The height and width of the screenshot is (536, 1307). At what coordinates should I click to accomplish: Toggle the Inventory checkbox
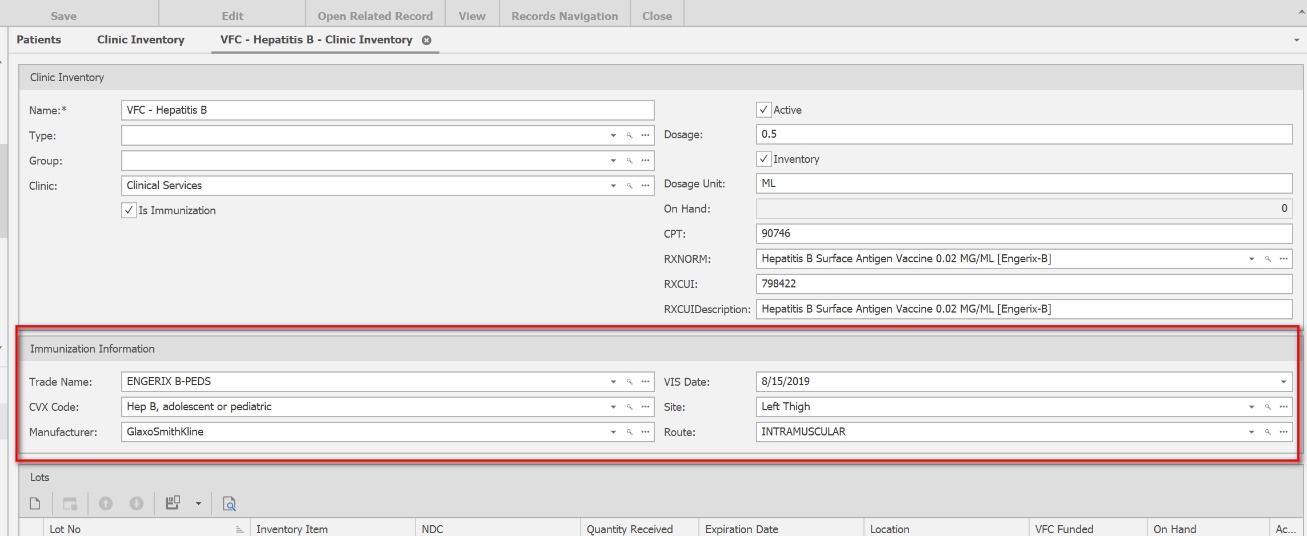[765, 159]
